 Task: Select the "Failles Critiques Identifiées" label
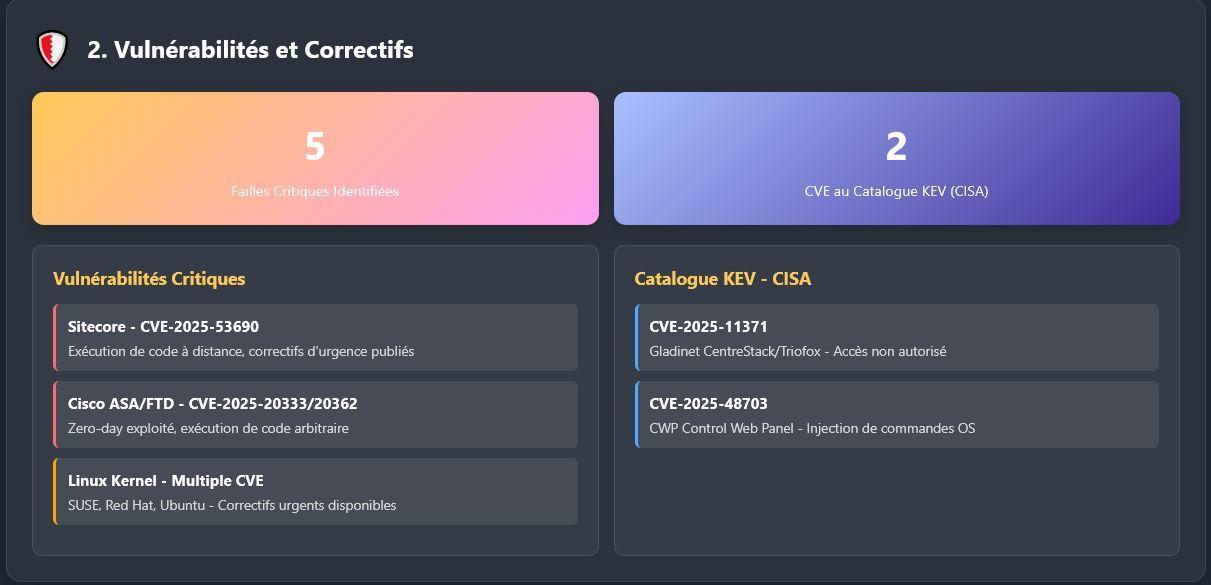315,191
